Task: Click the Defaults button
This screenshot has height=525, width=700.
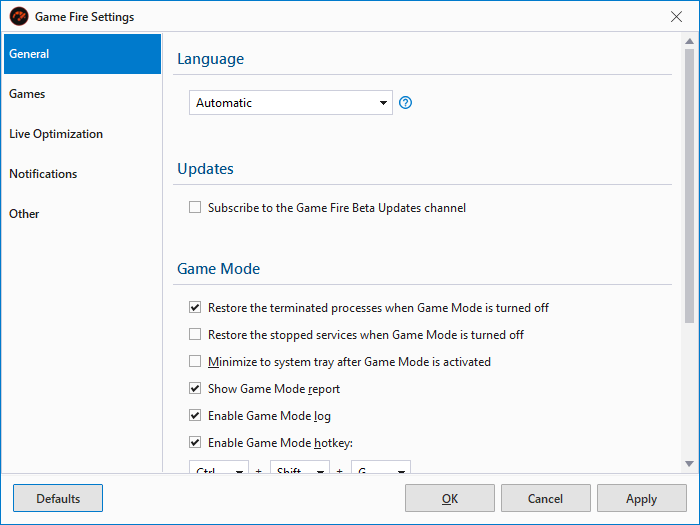Action: coord(58,498)
